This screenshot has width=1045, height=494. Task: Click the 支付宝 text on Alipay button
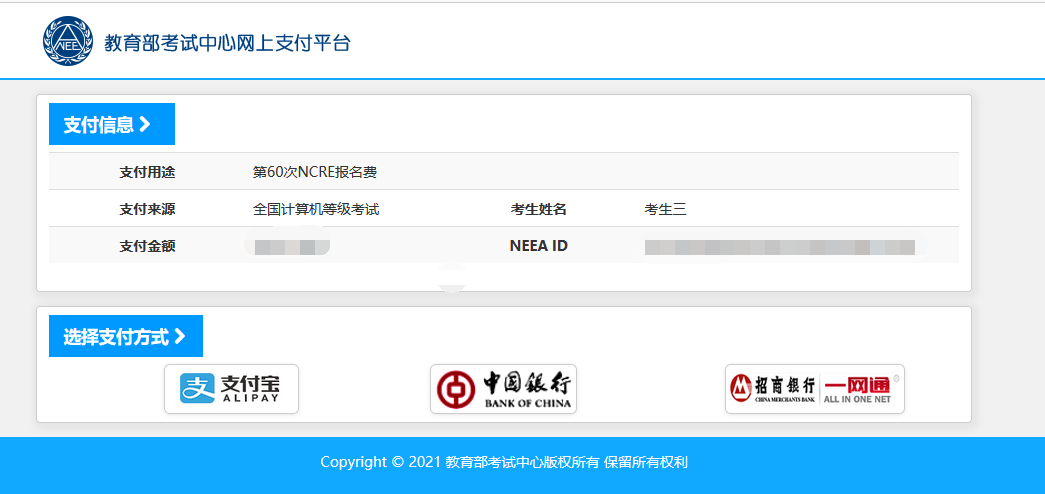pos(250,384)
